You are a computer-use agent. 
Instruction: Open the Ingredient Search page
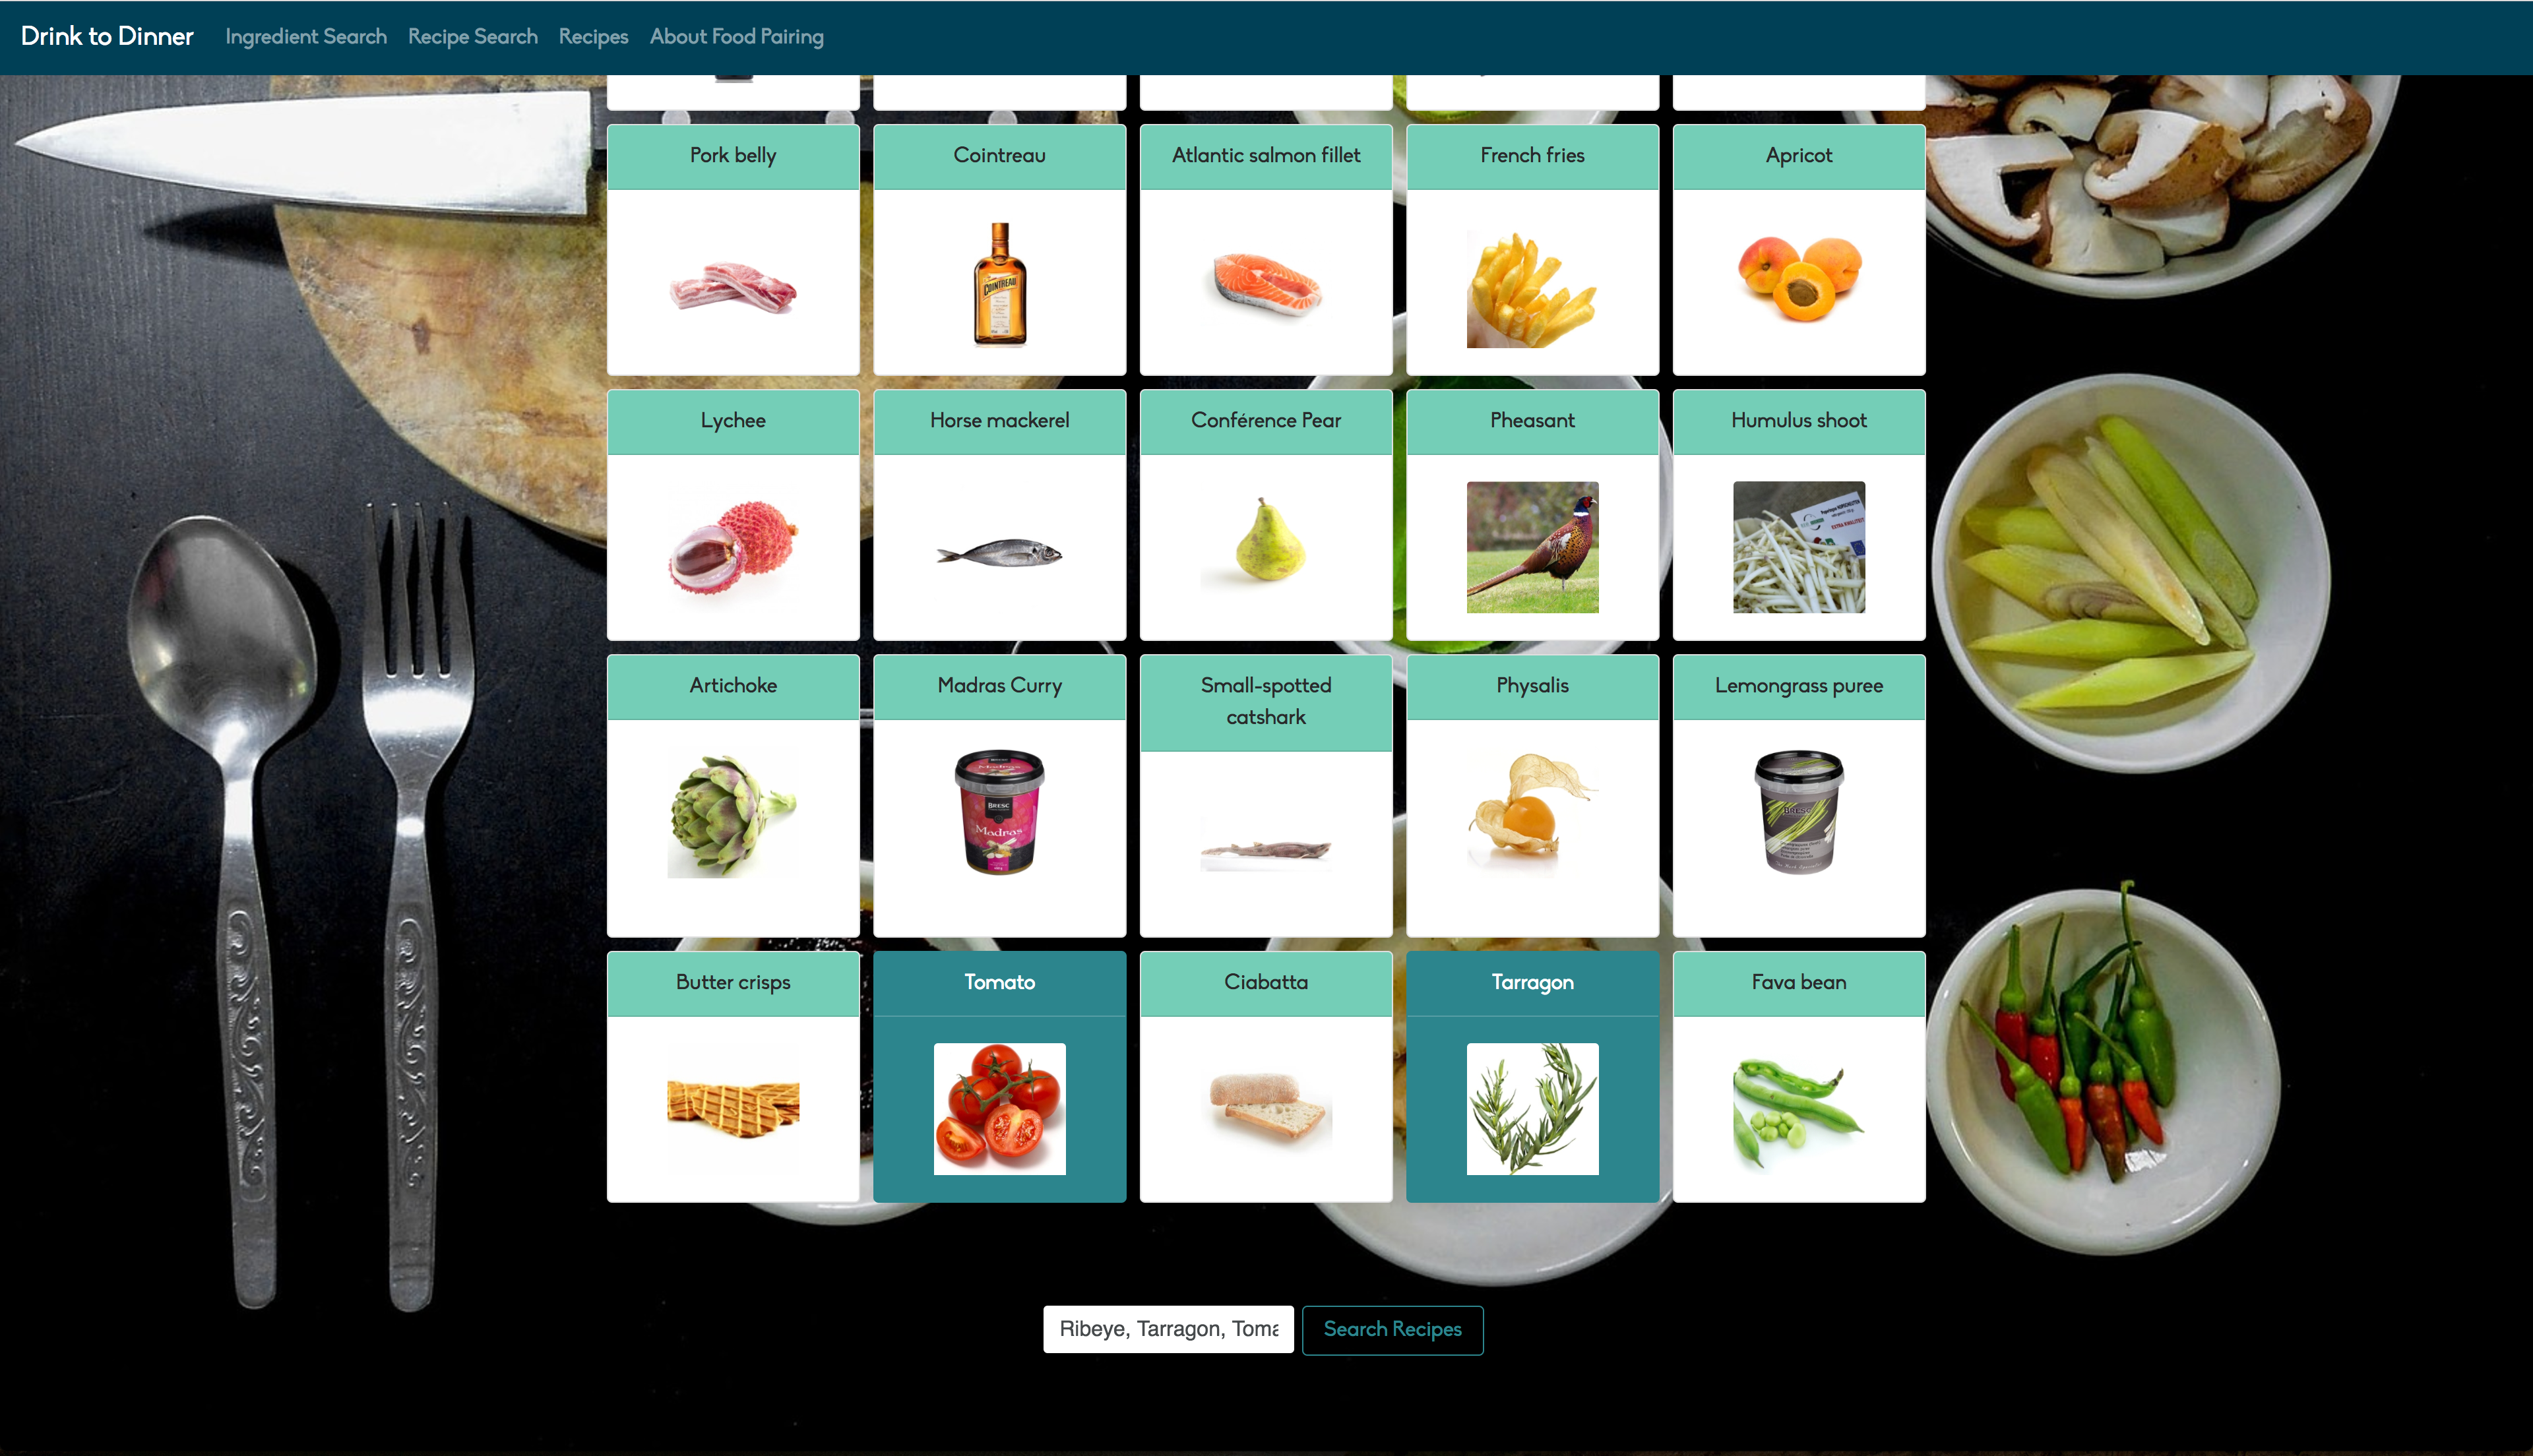point(305,36)
